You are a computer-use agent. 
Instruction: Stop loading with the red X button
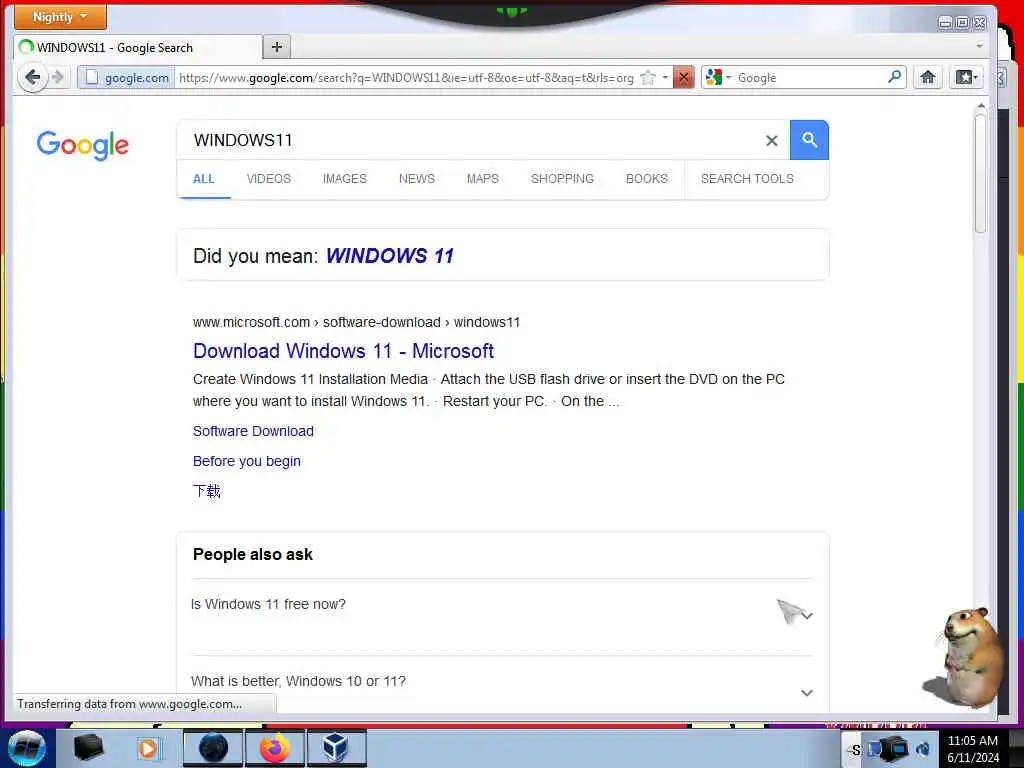[683, 78]
